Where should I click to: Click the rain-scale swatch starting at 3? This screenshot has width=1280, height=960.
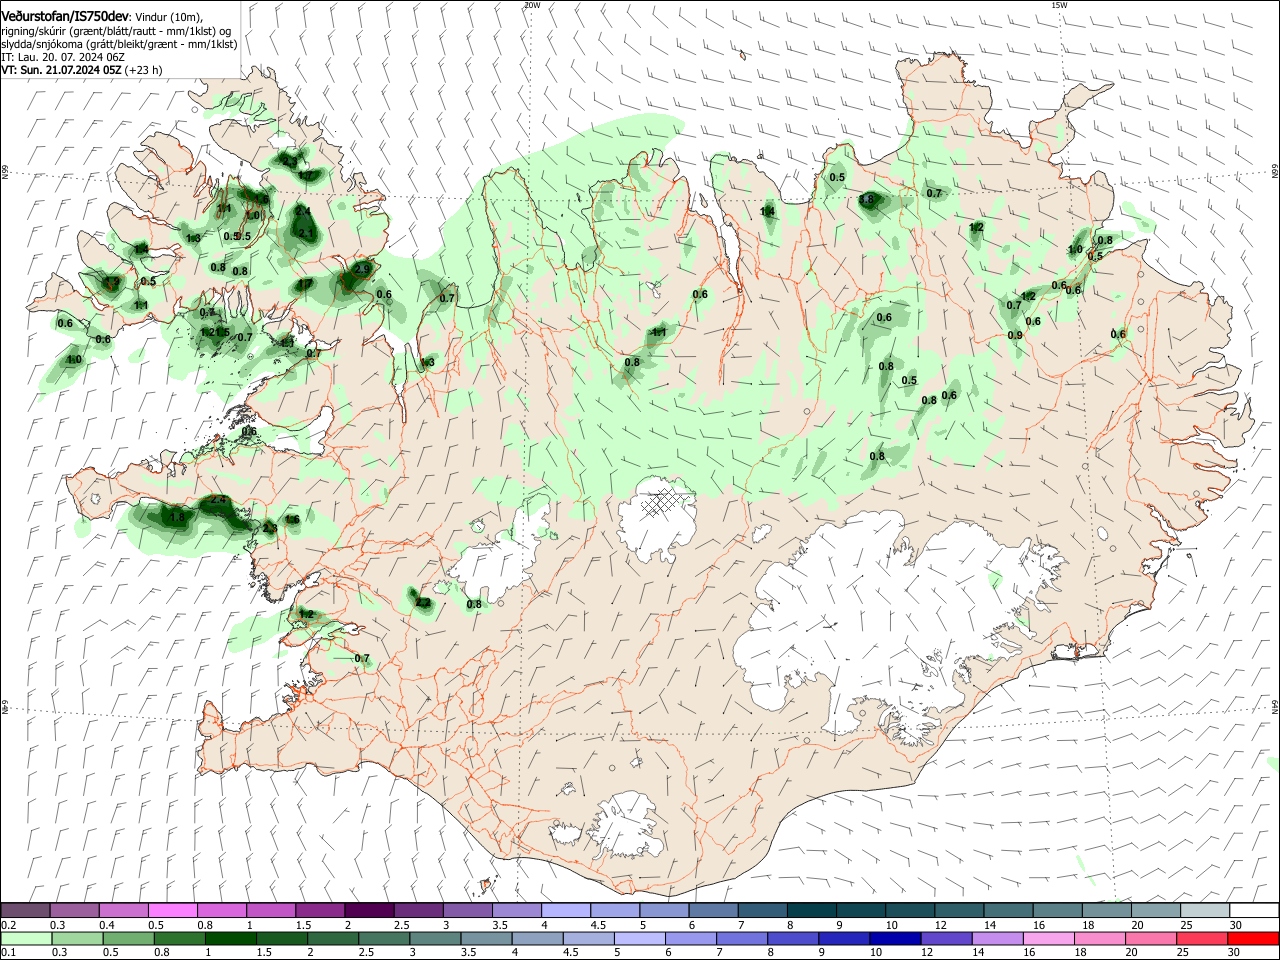tap(435, 938)
